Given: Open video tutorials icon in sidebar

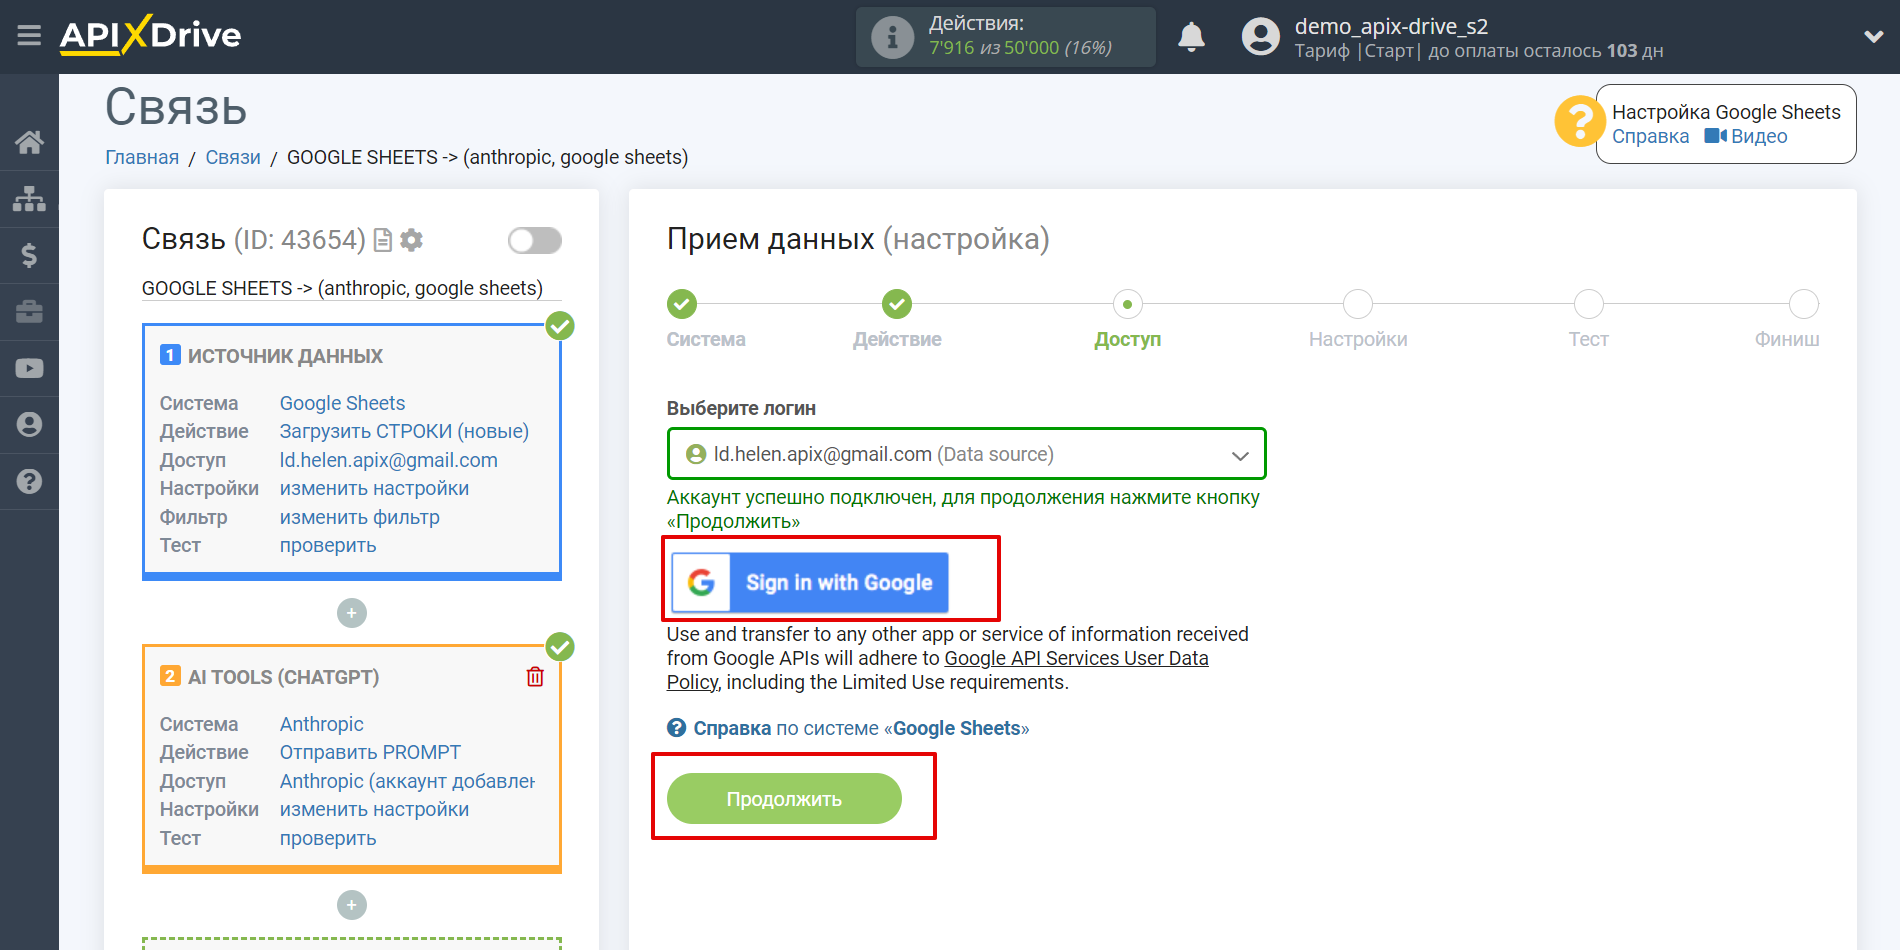Looking at the screenshot, I should (29, 368).
